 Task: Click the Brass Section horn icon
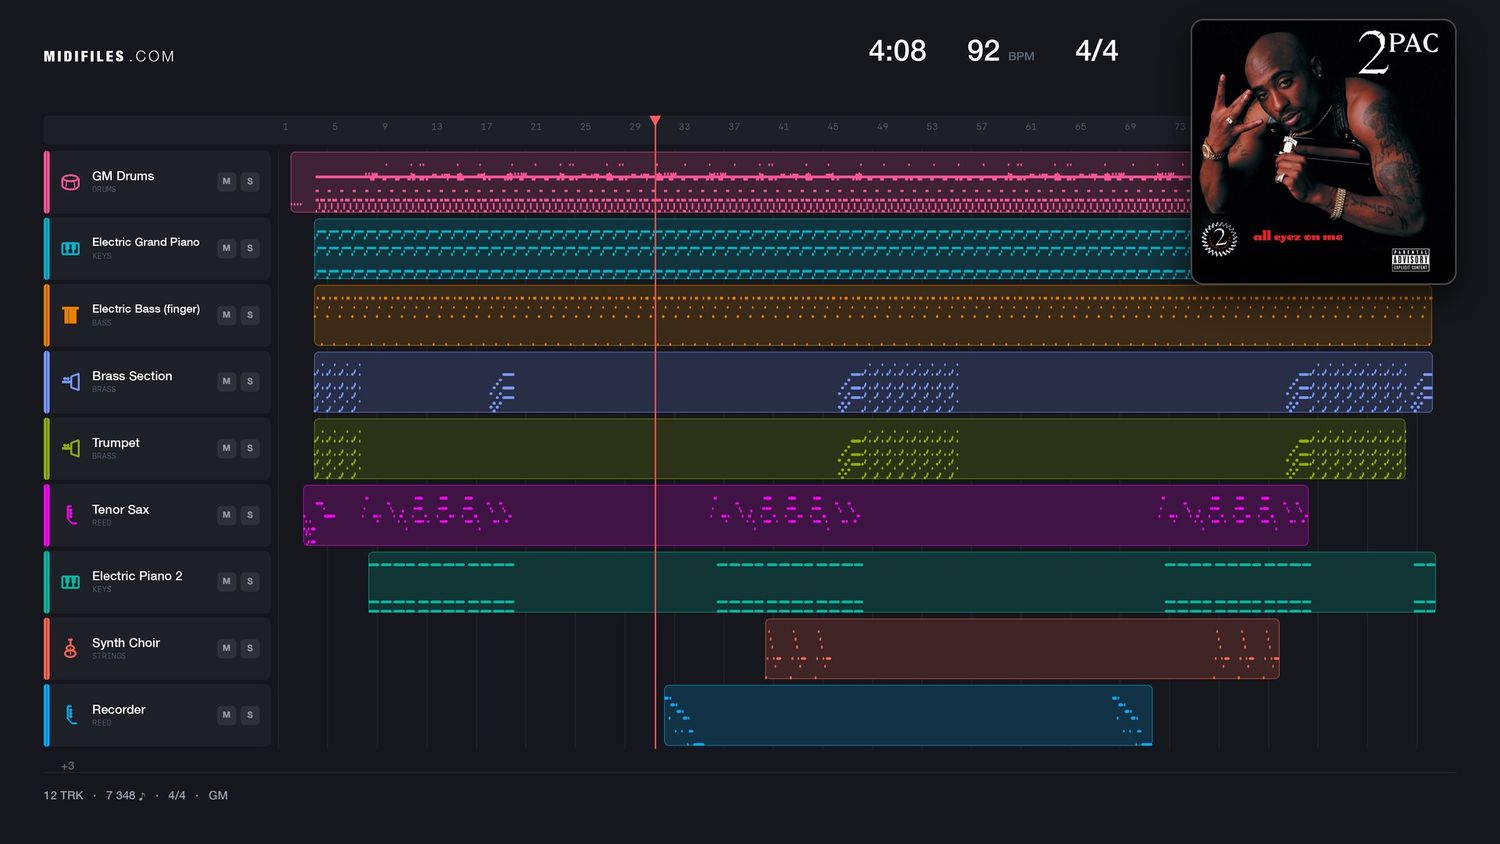71,382
